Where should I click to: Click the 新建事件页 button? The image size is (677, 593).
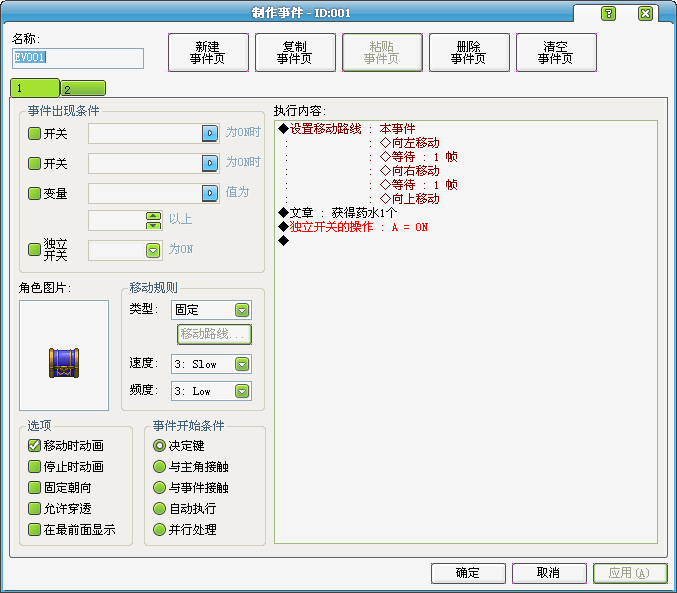coord(208,52)
